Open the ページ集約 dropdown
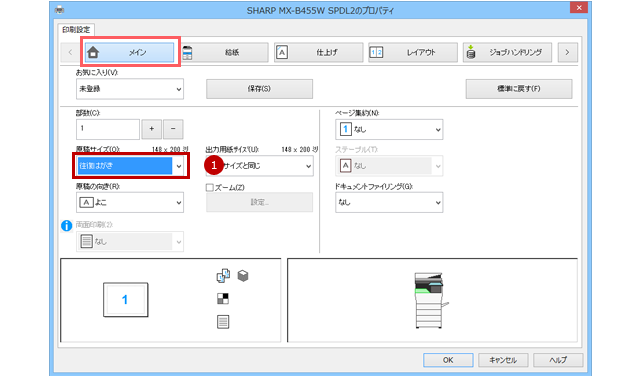Image resolution: width=640 pixels, height=376 pixels. point(389,129)
